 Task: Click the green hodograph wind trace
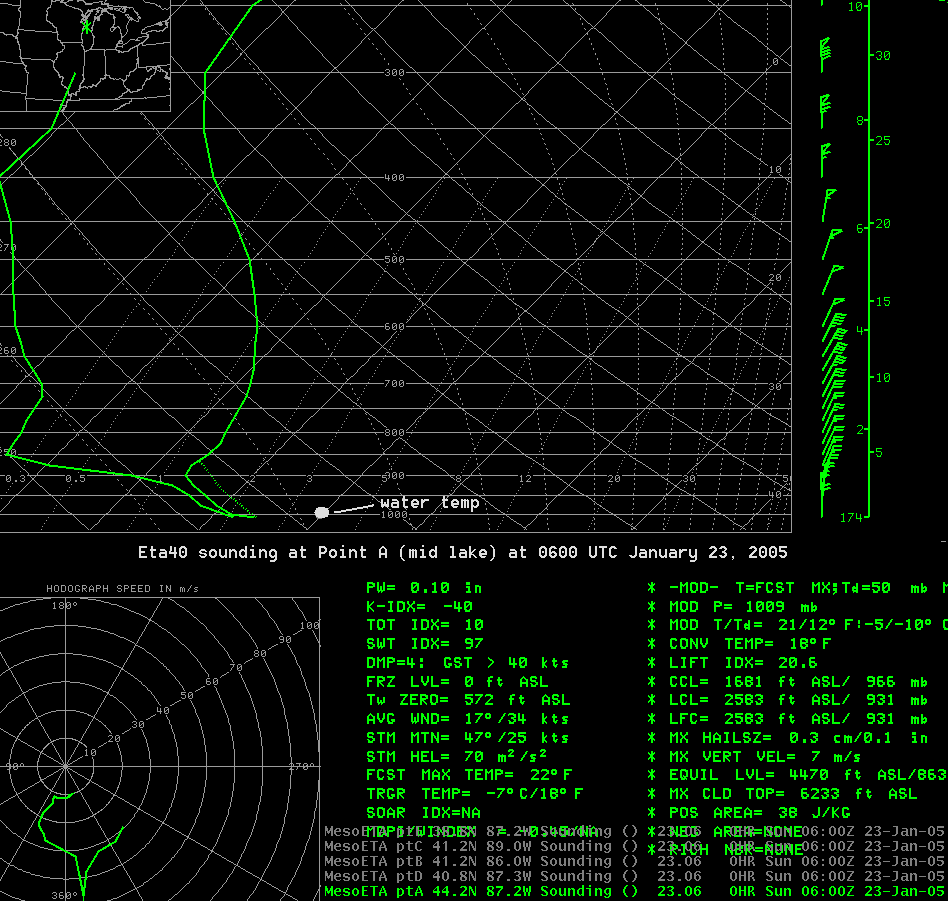(x=62, y=850)
